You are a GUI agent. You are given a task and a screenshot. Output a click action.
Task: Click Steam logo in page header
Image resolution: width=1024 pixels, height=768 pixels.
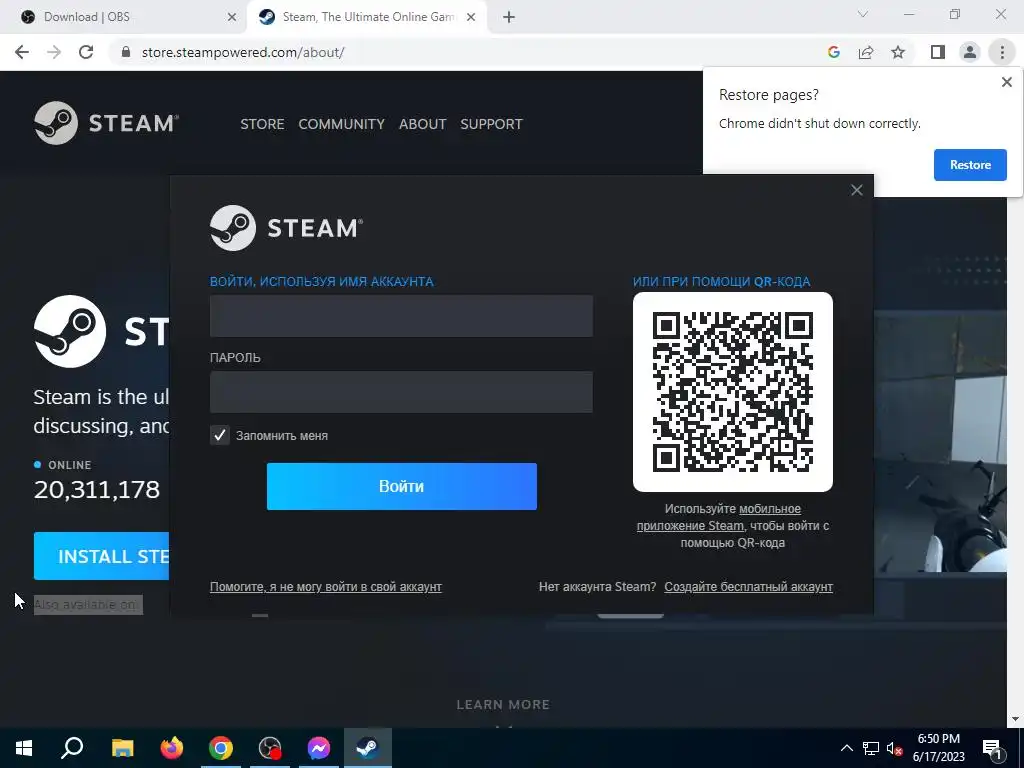106,123
